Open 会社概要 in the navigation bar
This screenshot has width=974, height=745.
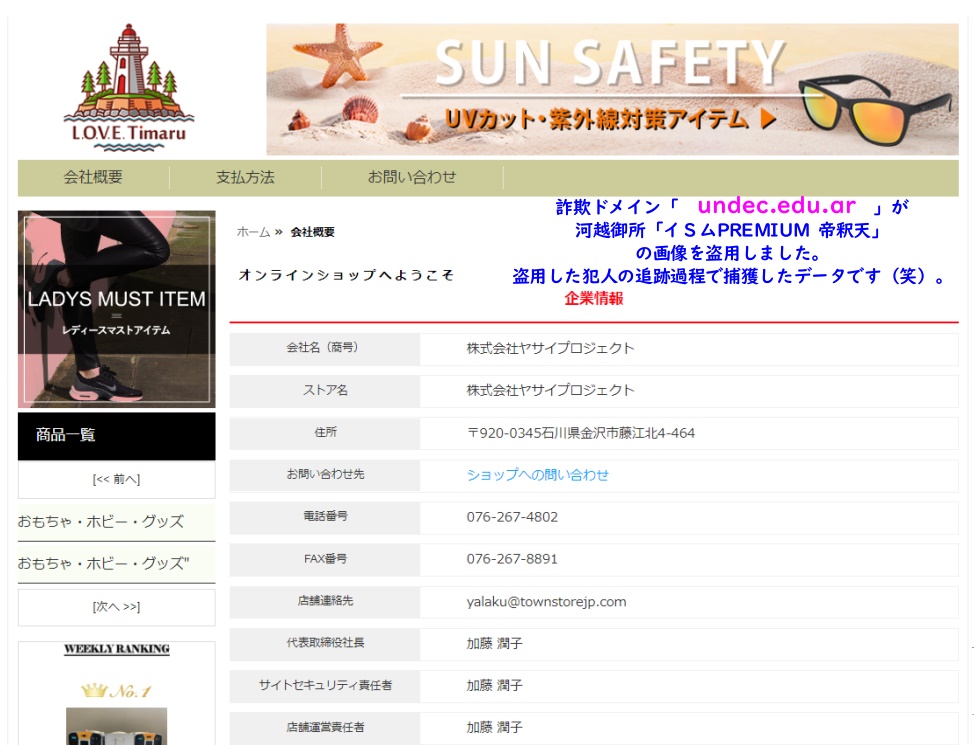pyautogui.click(x=93, y=177)
